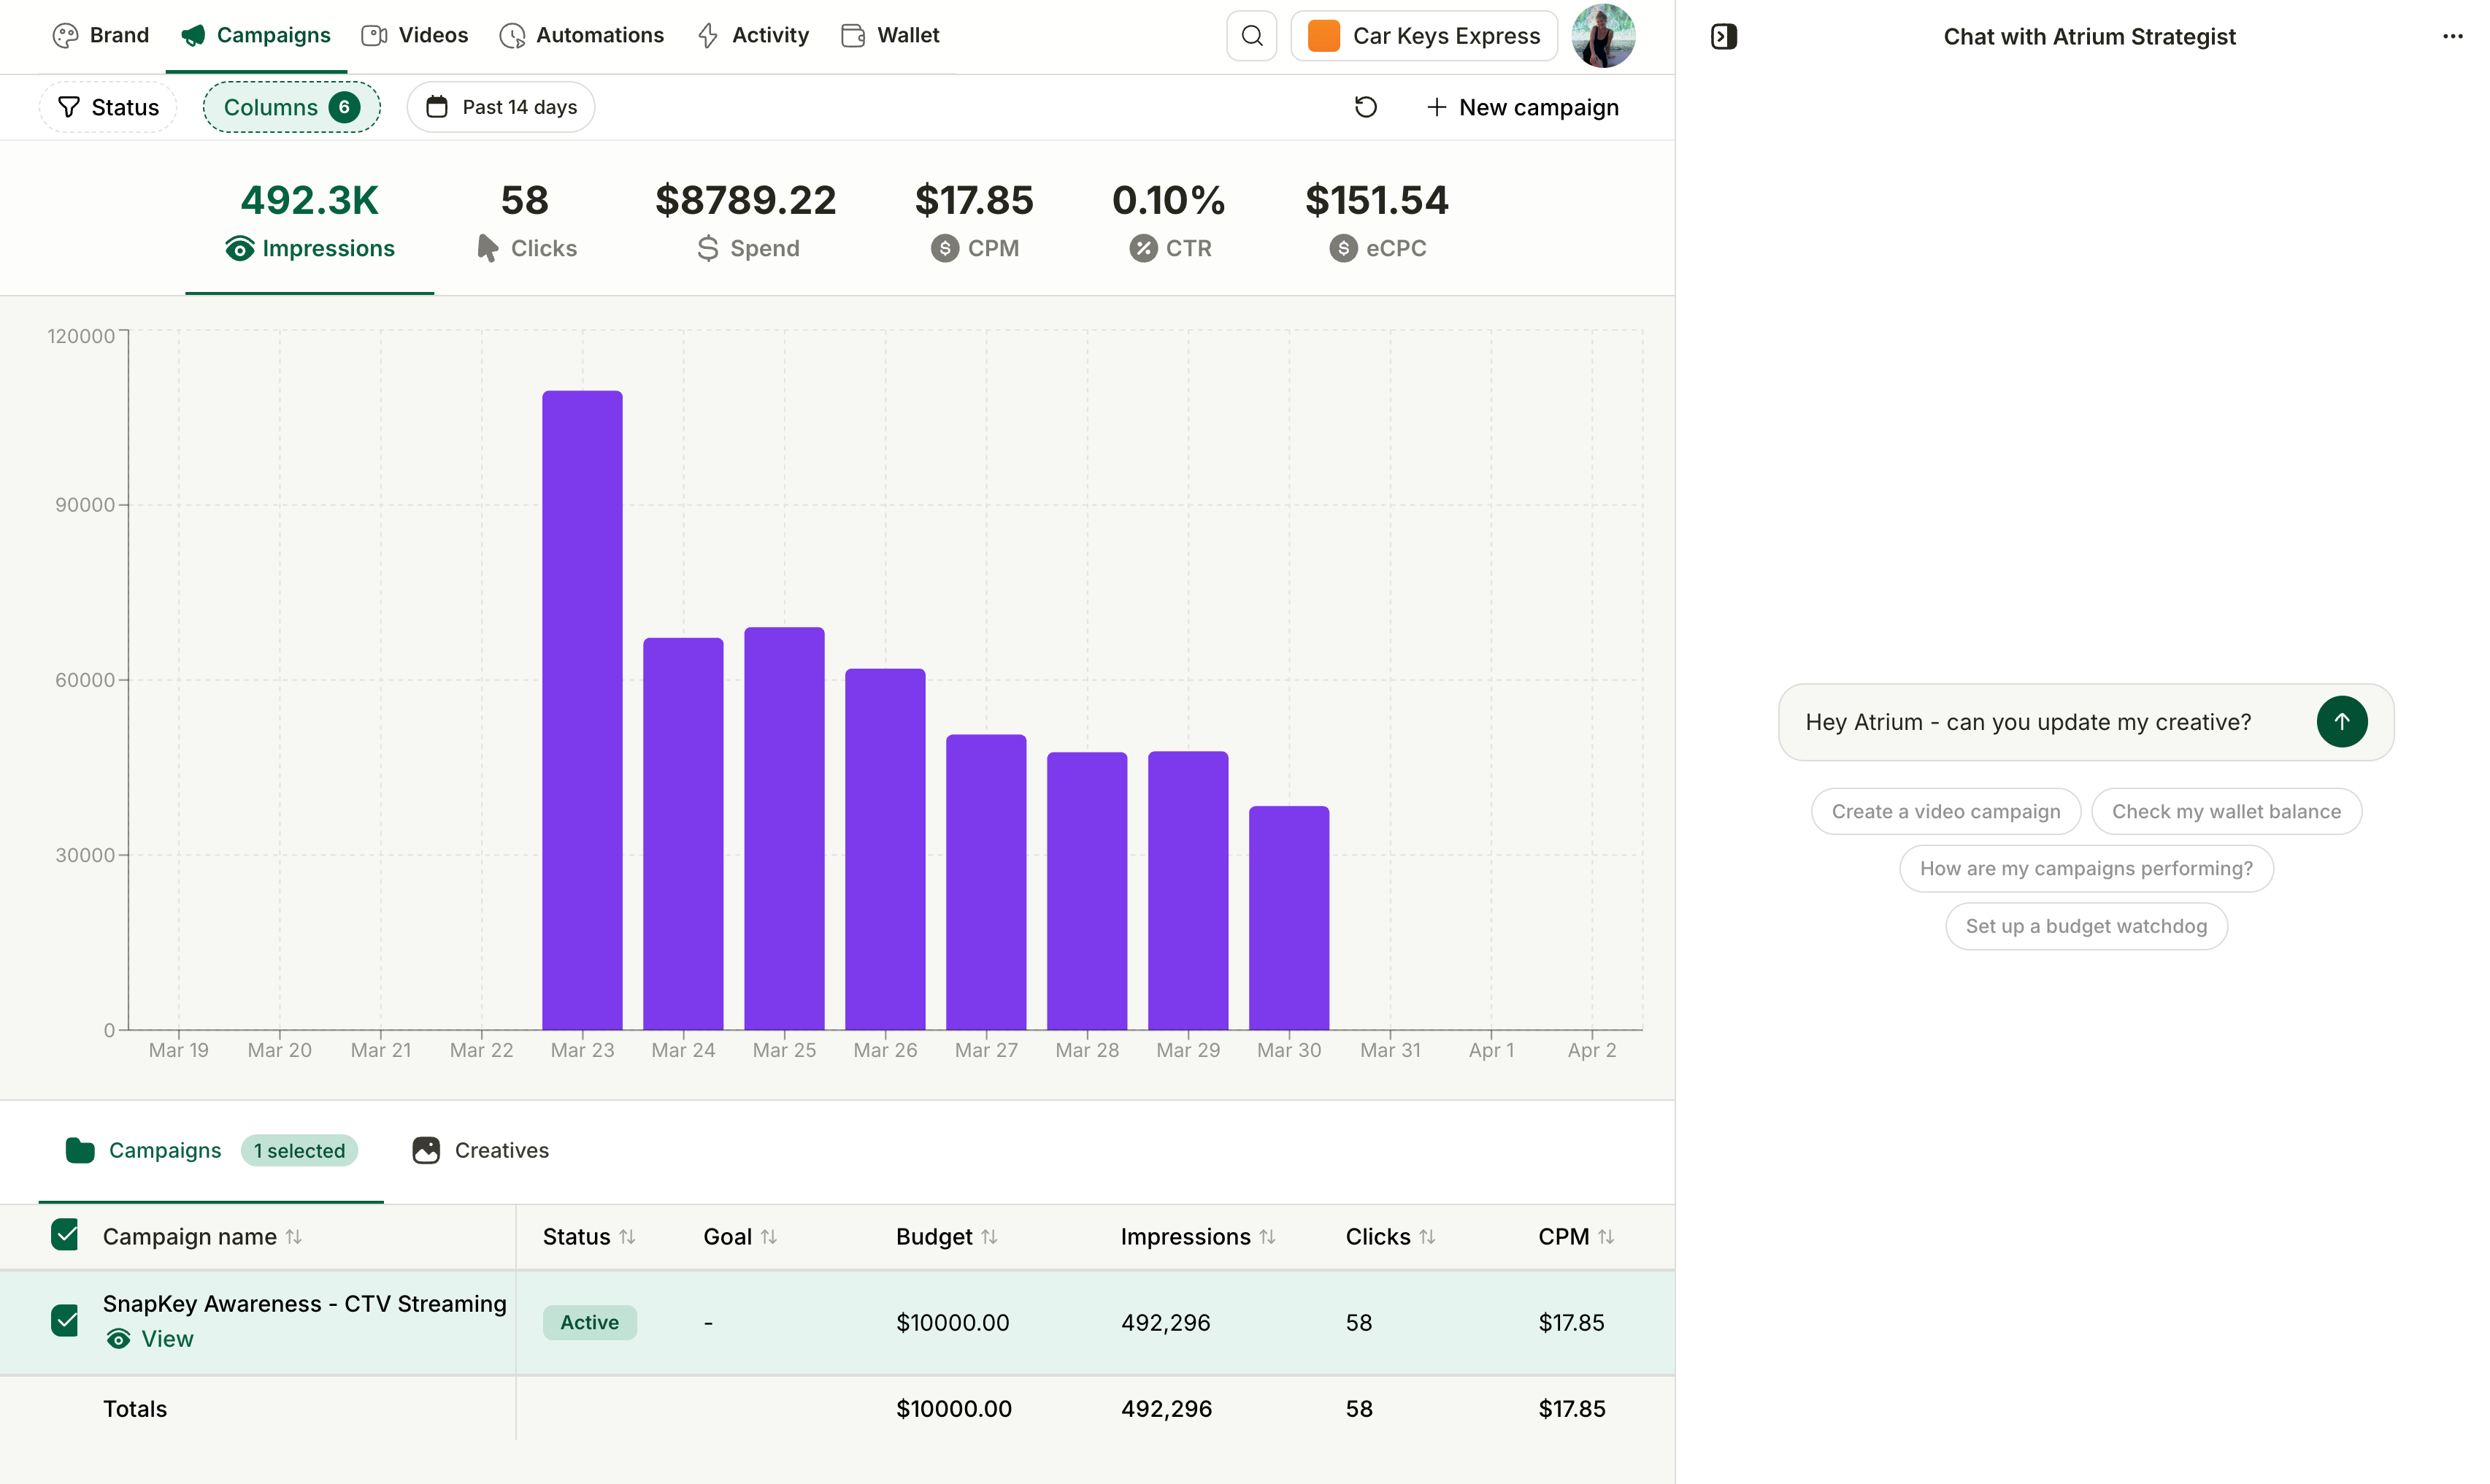Image resolution: width=2490 pixels, height=1484 pixels.
Task: Open user profile avatar
Action: coord(1602,36)
